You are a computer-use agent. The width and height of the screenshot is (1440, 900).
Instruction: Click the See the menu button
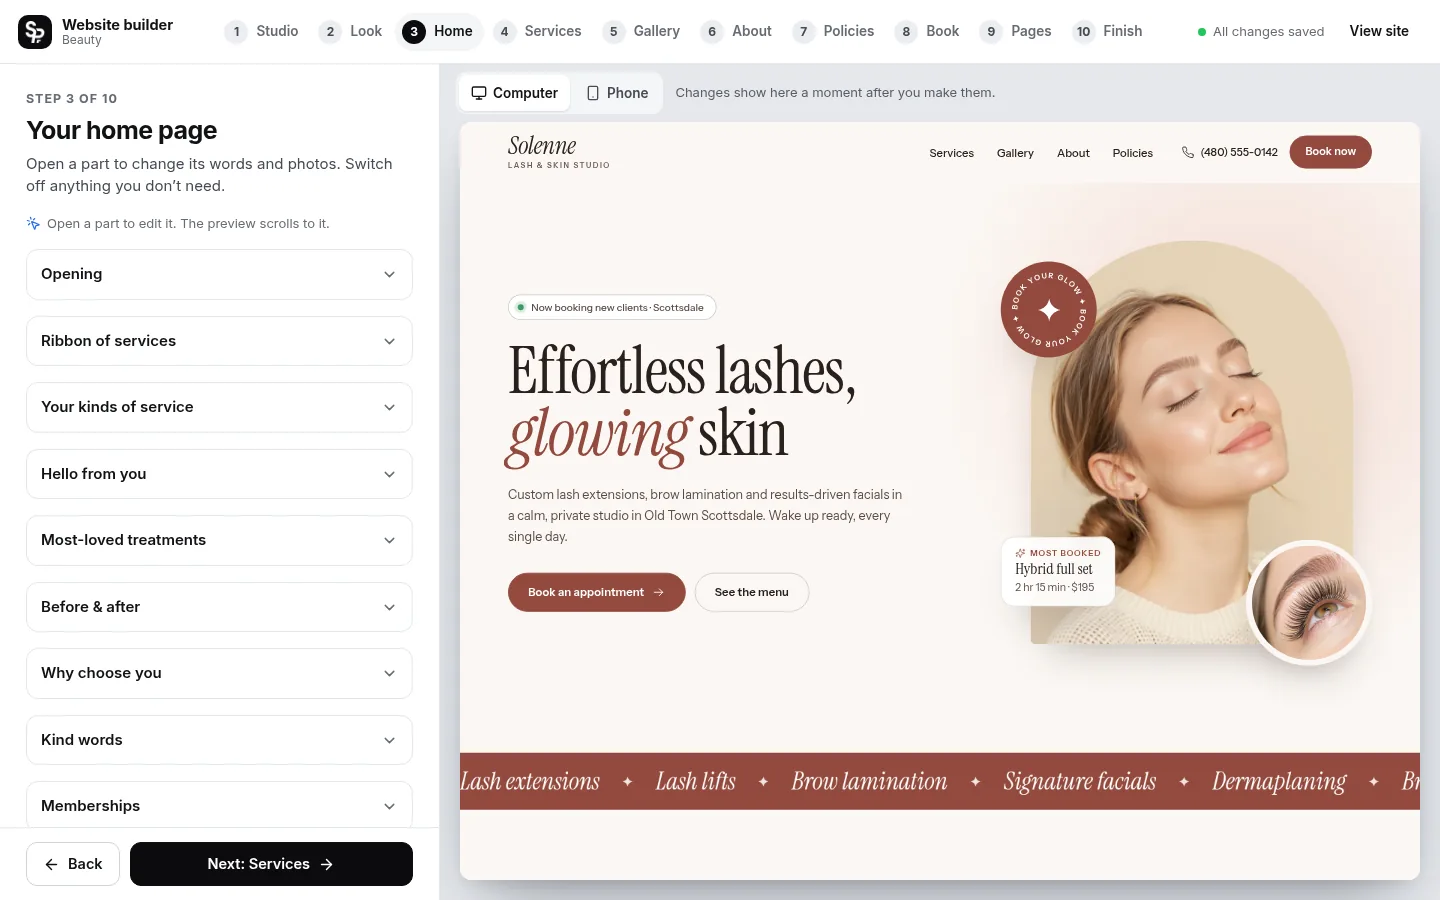point(752,592)
